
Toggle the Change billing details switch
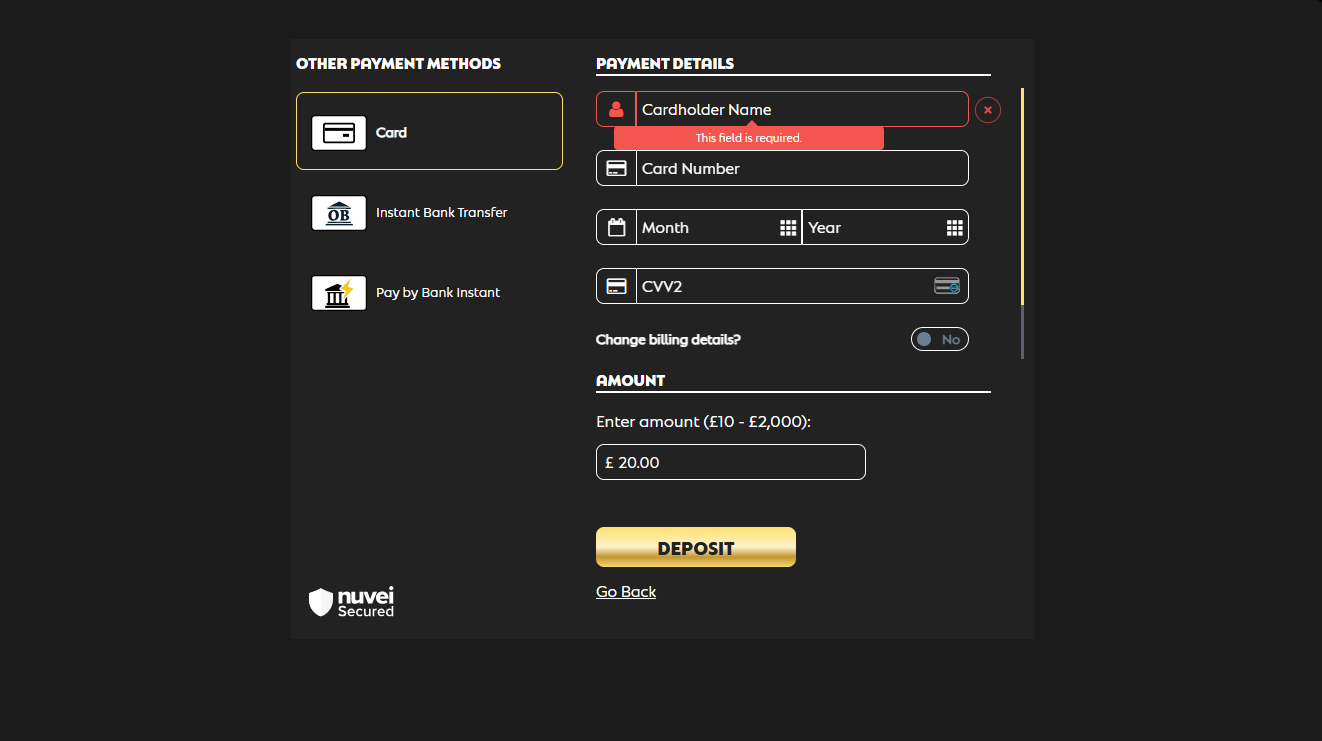939,339
